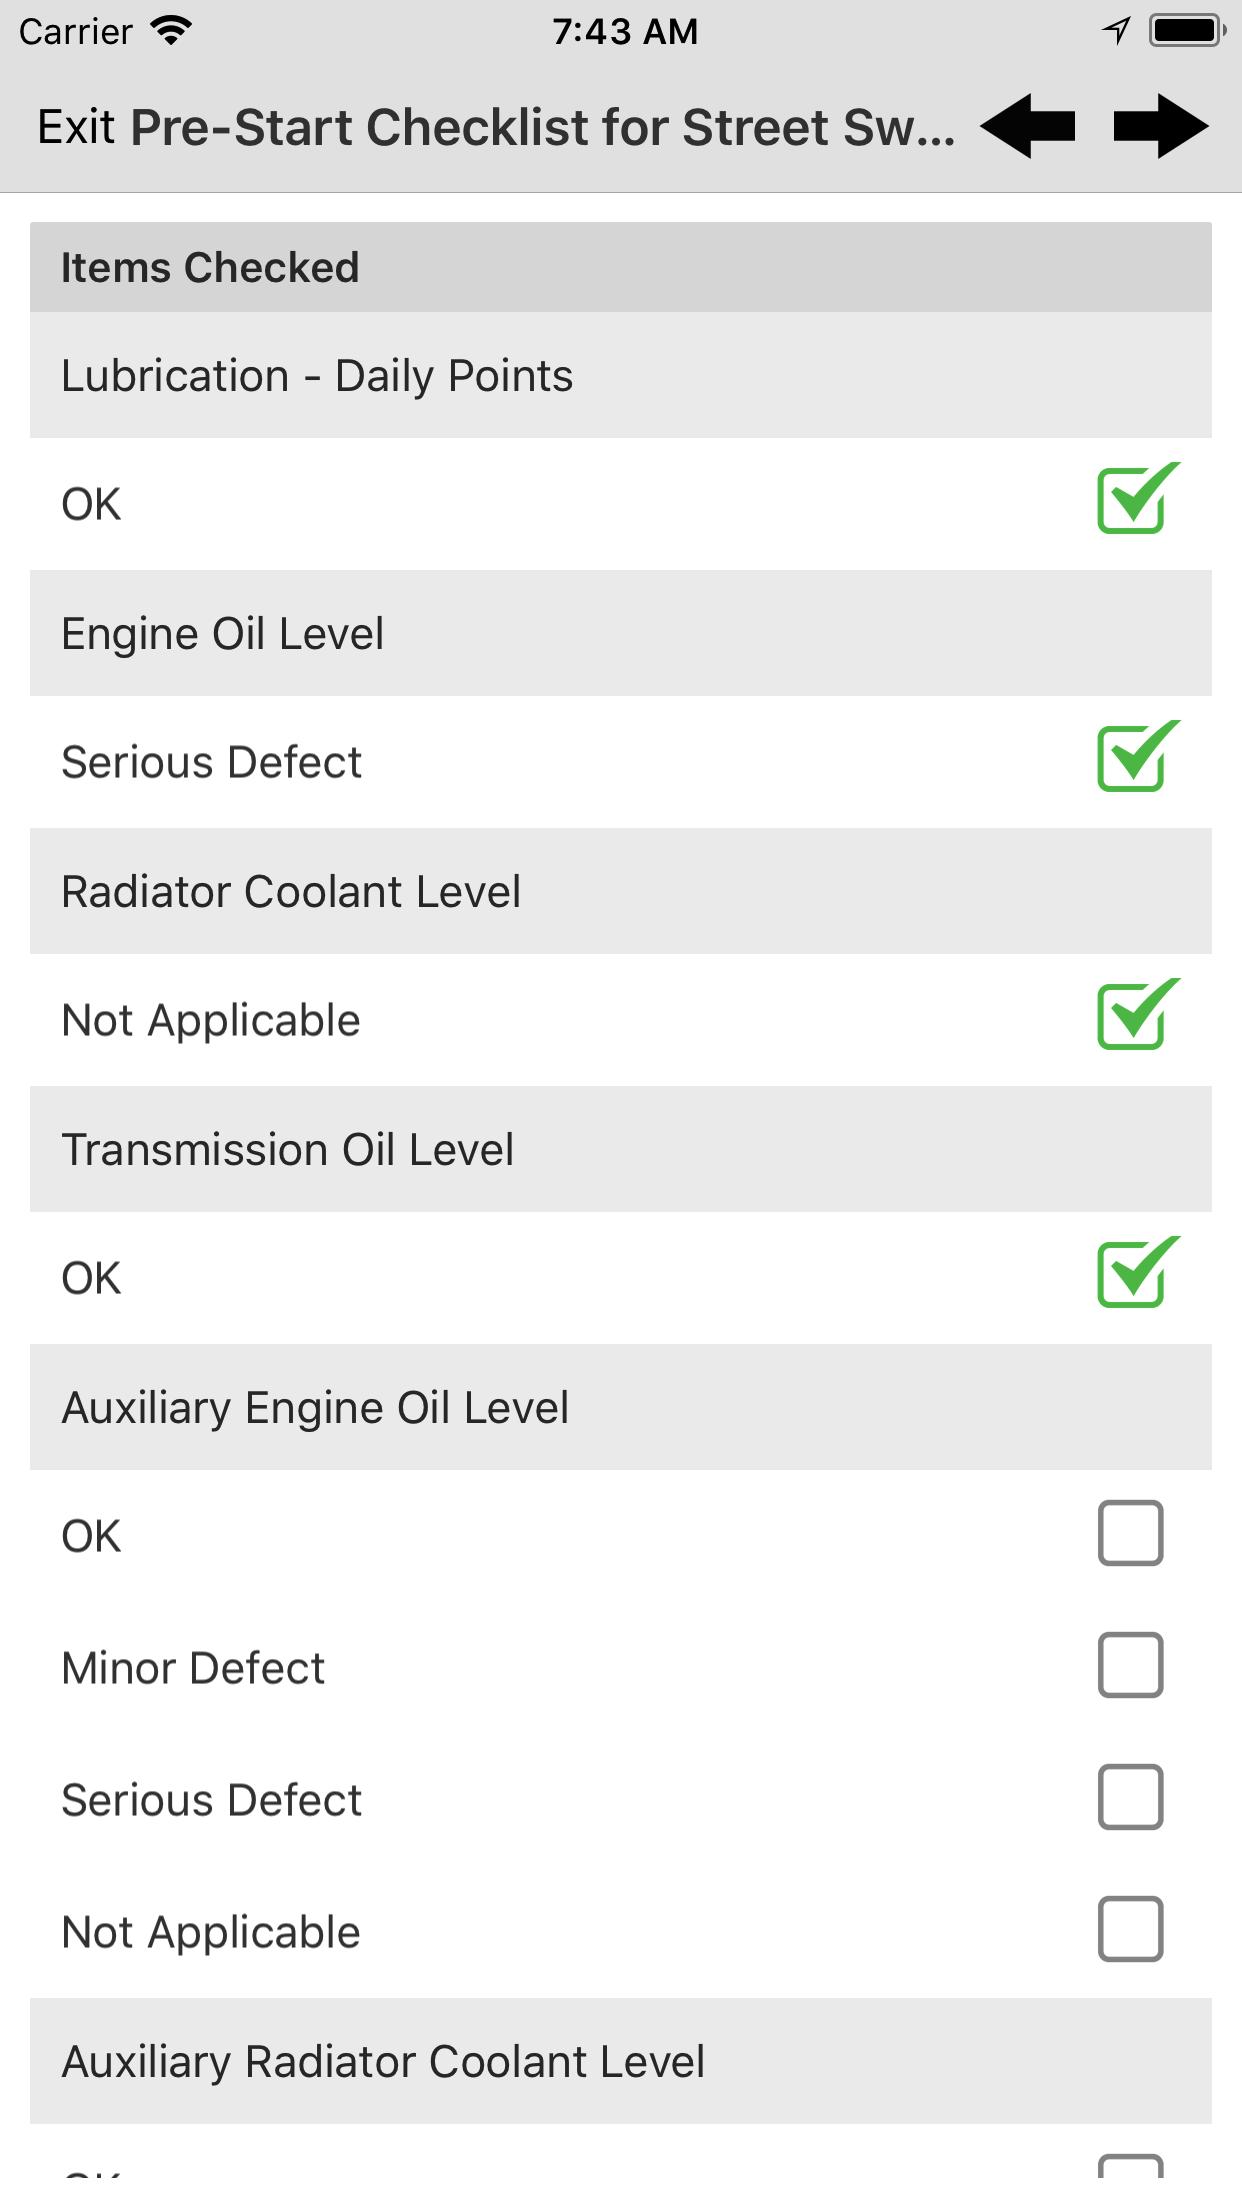
Task: Expand the Engine Oil Level section
Action: 620,634
